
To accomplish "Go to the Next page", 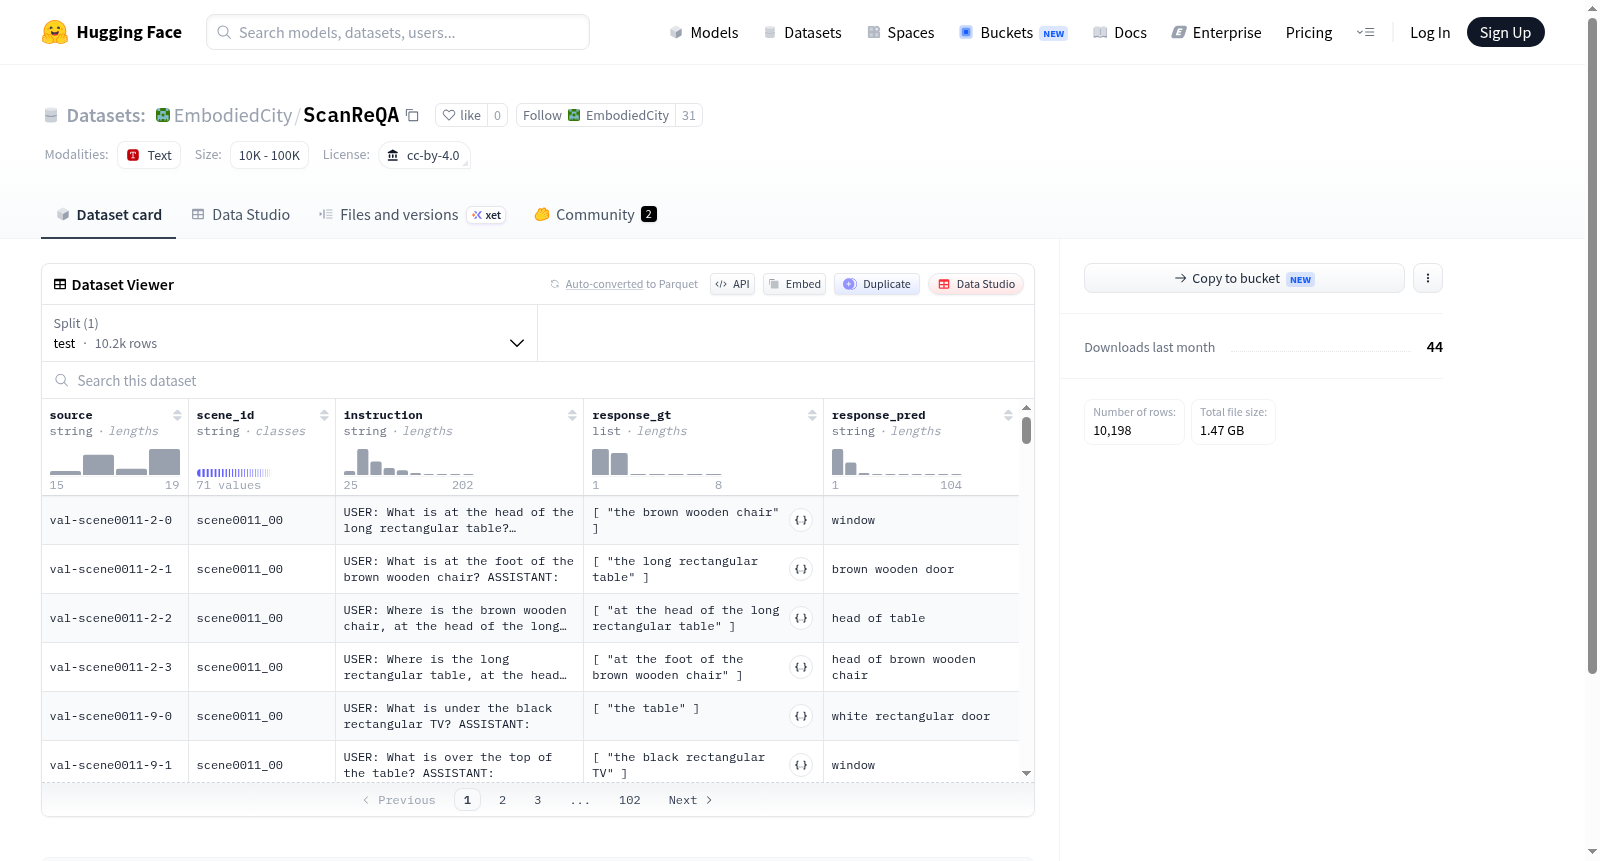I will coord(690,800).
